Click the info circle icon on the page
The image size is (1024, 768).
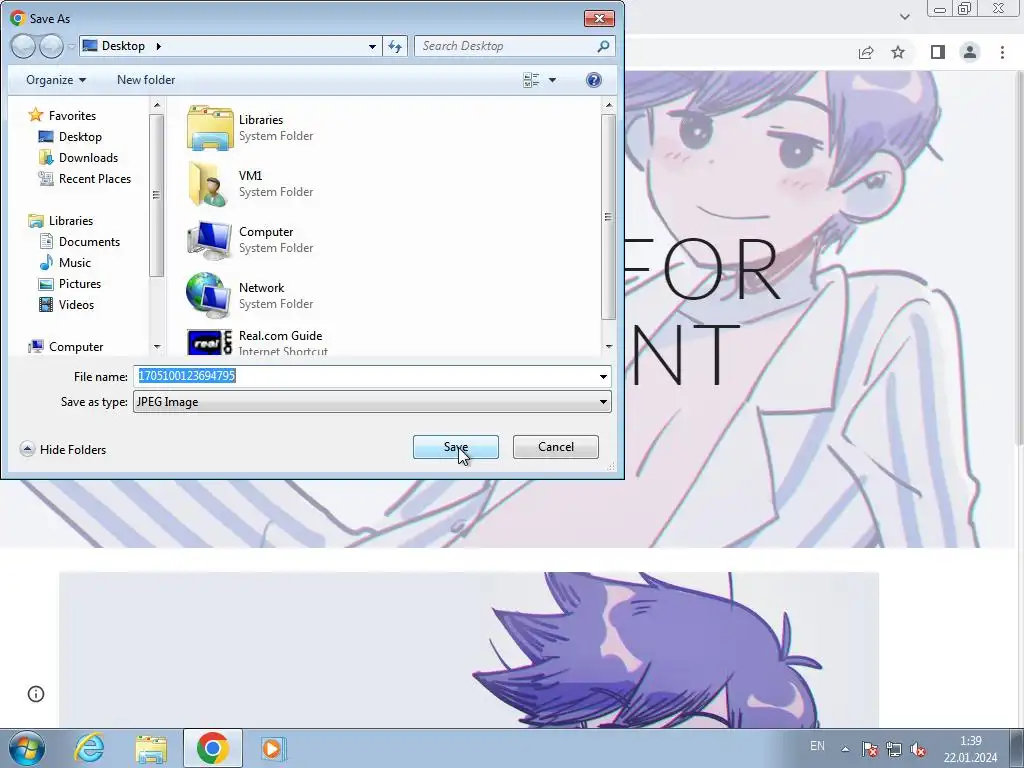(x=36, y=694)
